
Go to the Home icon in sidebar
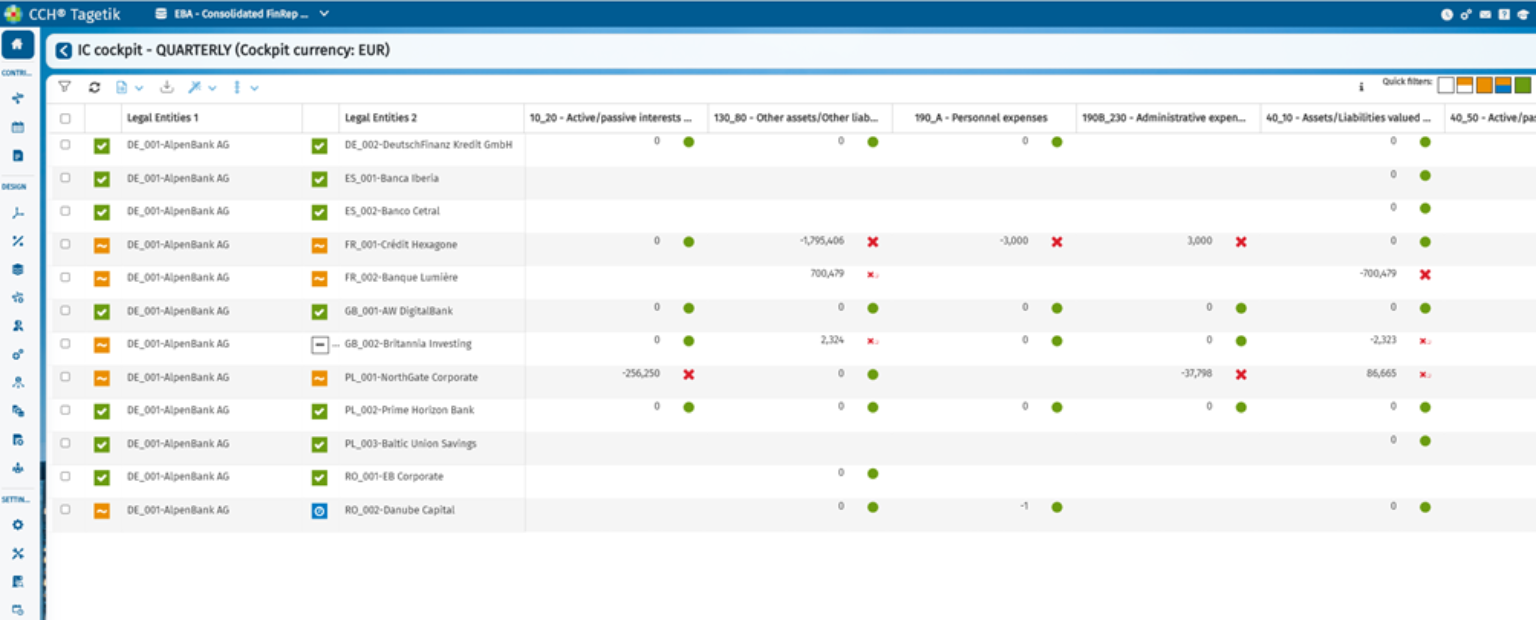[17, 44]
